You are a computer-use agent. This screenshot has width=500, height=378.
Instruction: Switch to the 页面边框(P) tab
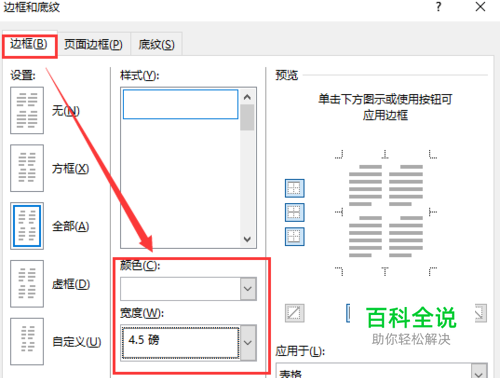pyautogui.click(x=93, y=45)
